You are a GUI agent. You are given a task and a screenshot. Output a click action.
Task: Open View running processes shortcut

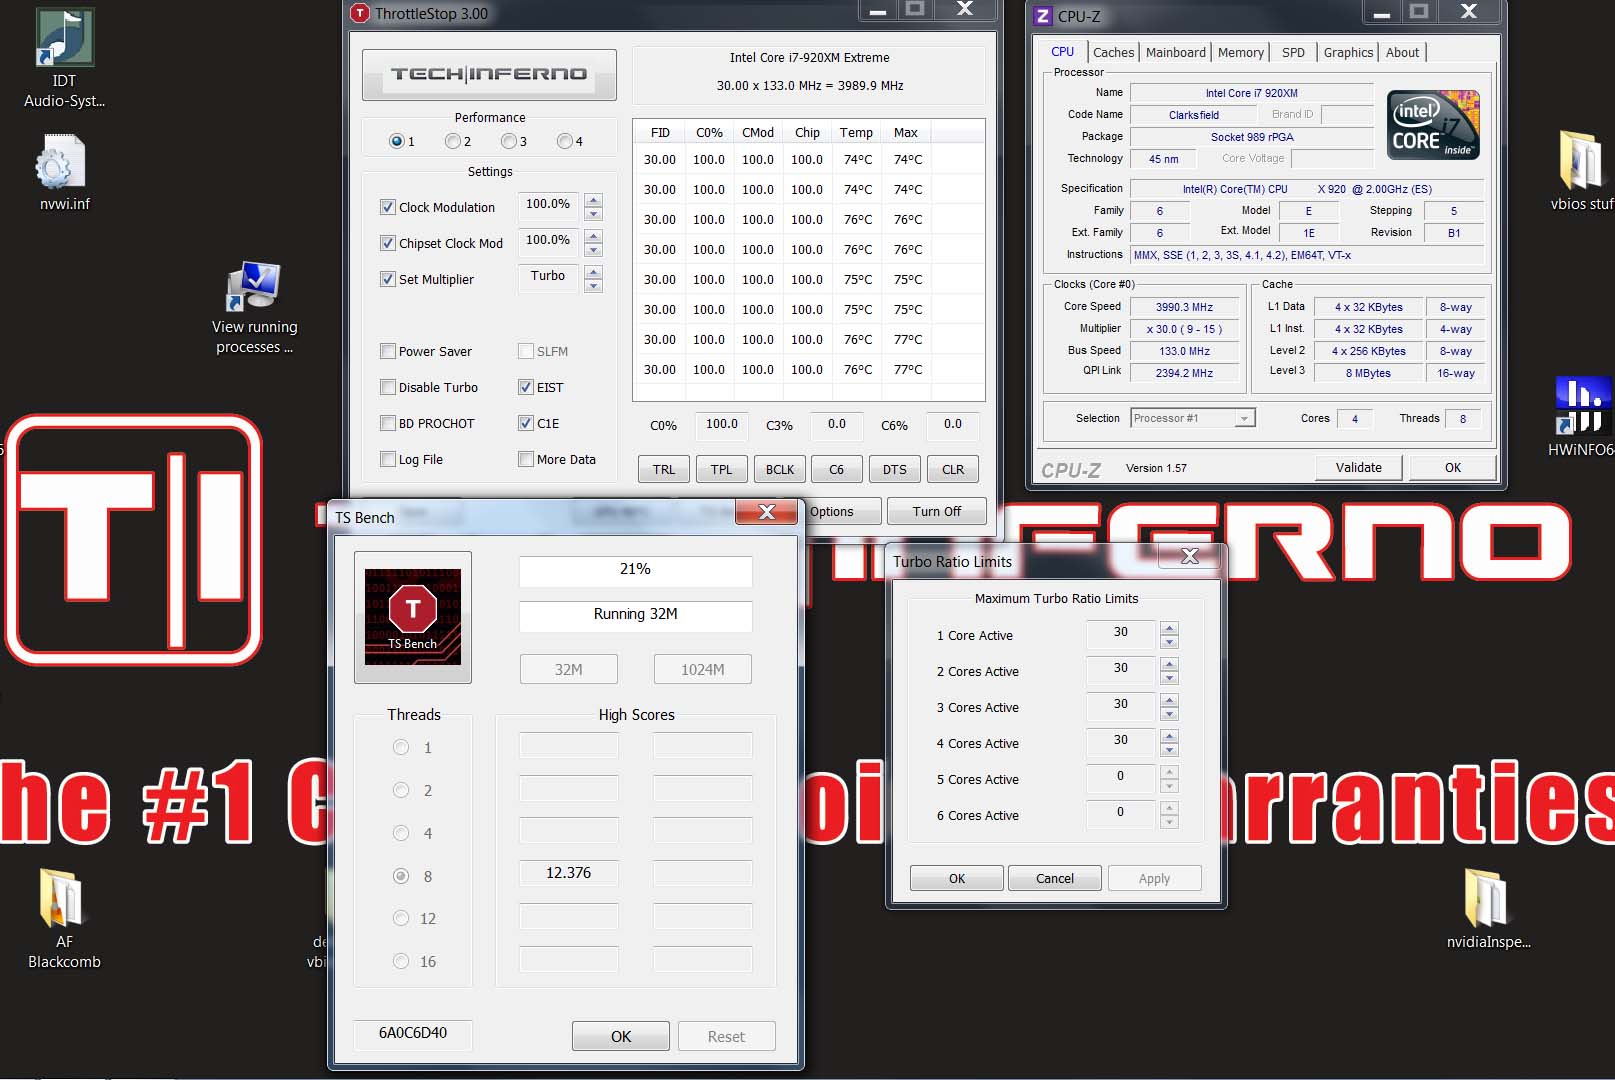(x=254, y=308)
